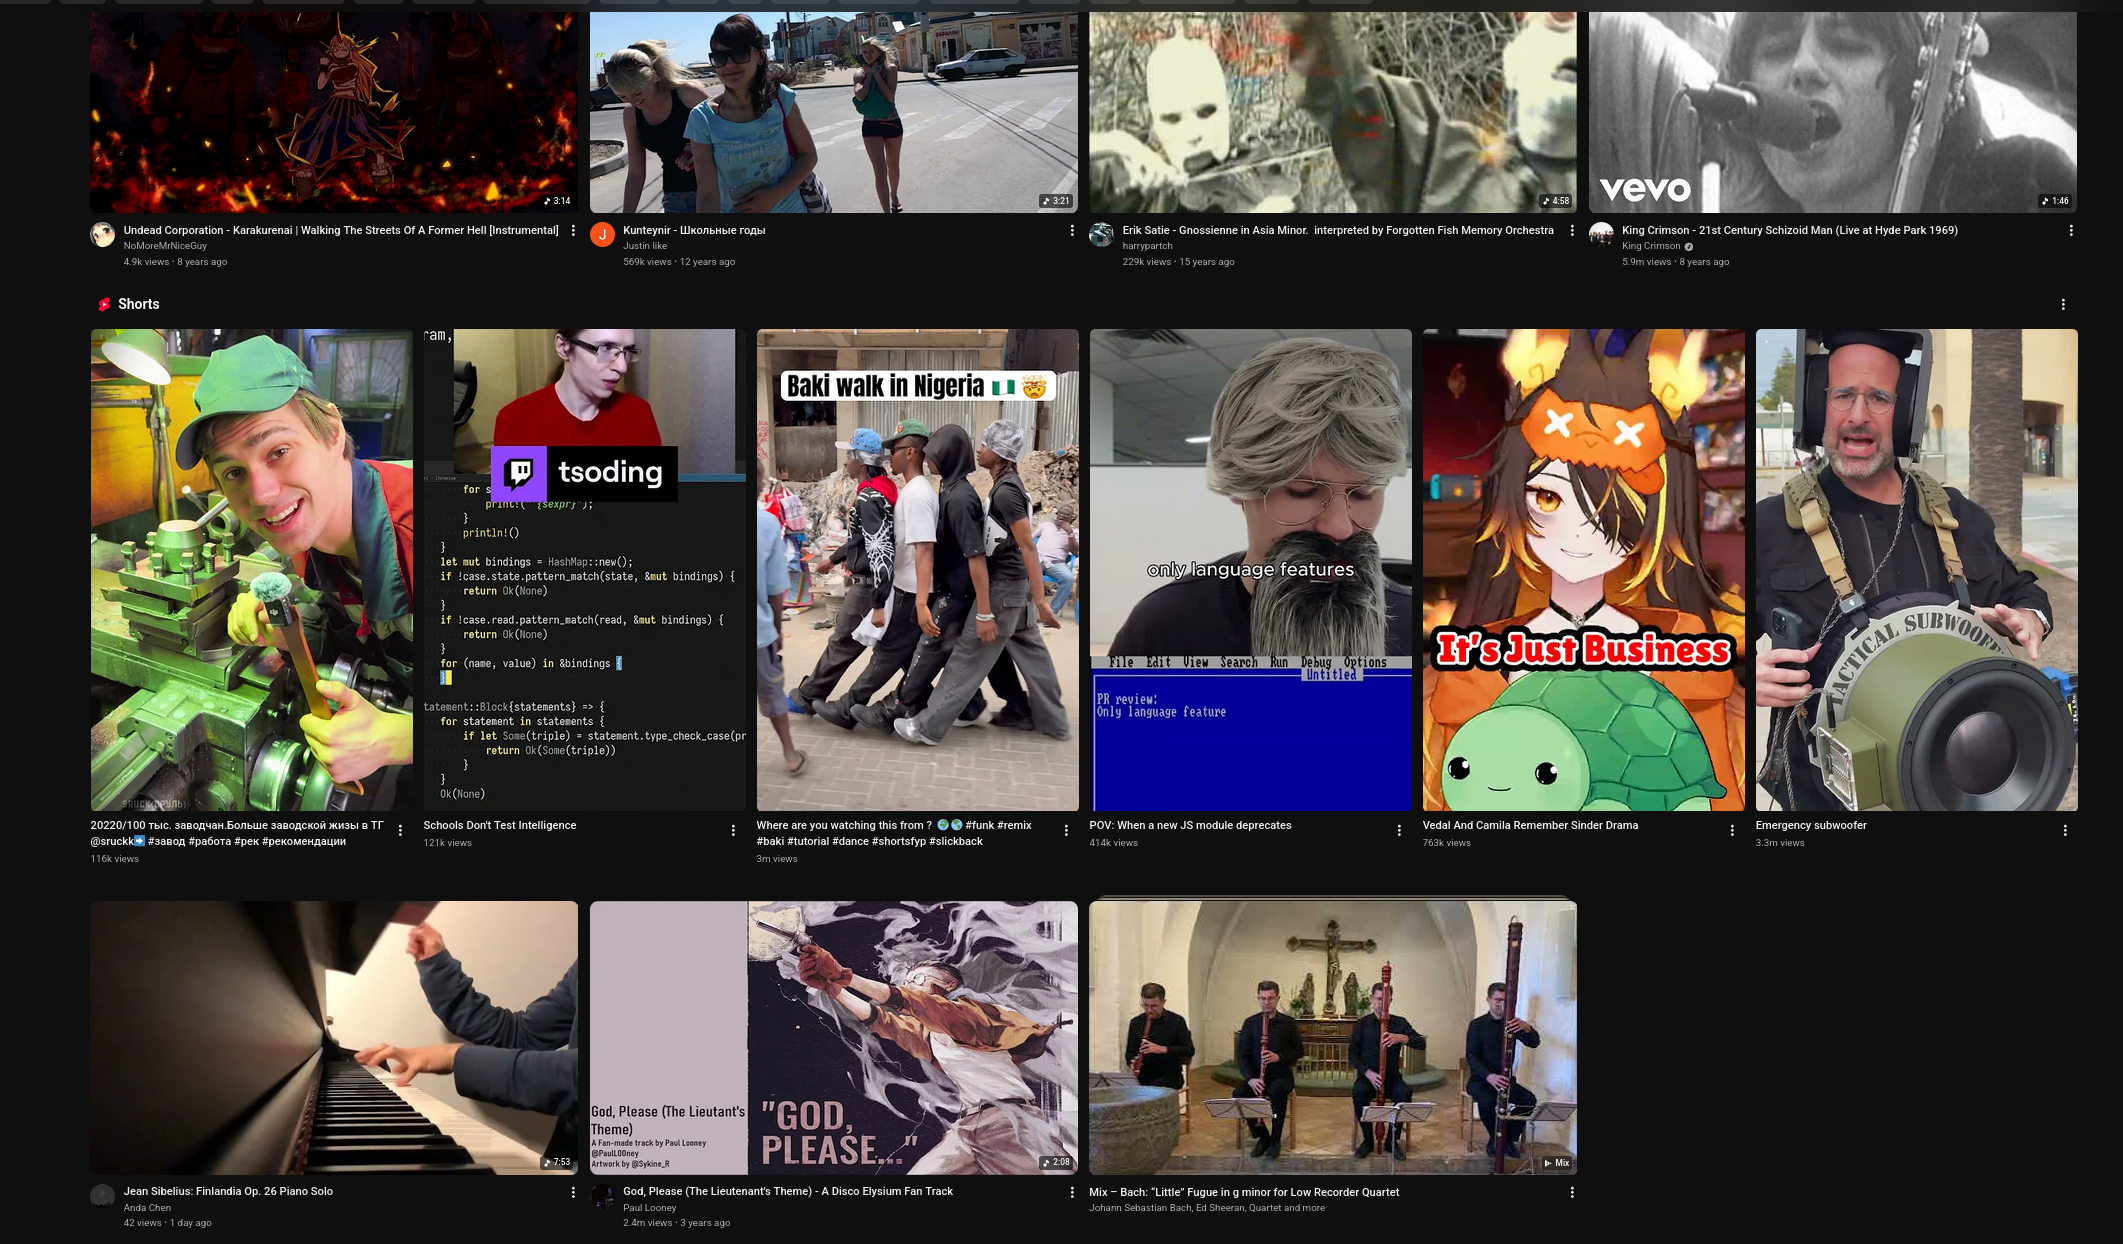Viewport: 2123px width, 1244px height.
Task: Click NoMoreMrNiceGuy channel avatar
Action: (103, 235)
